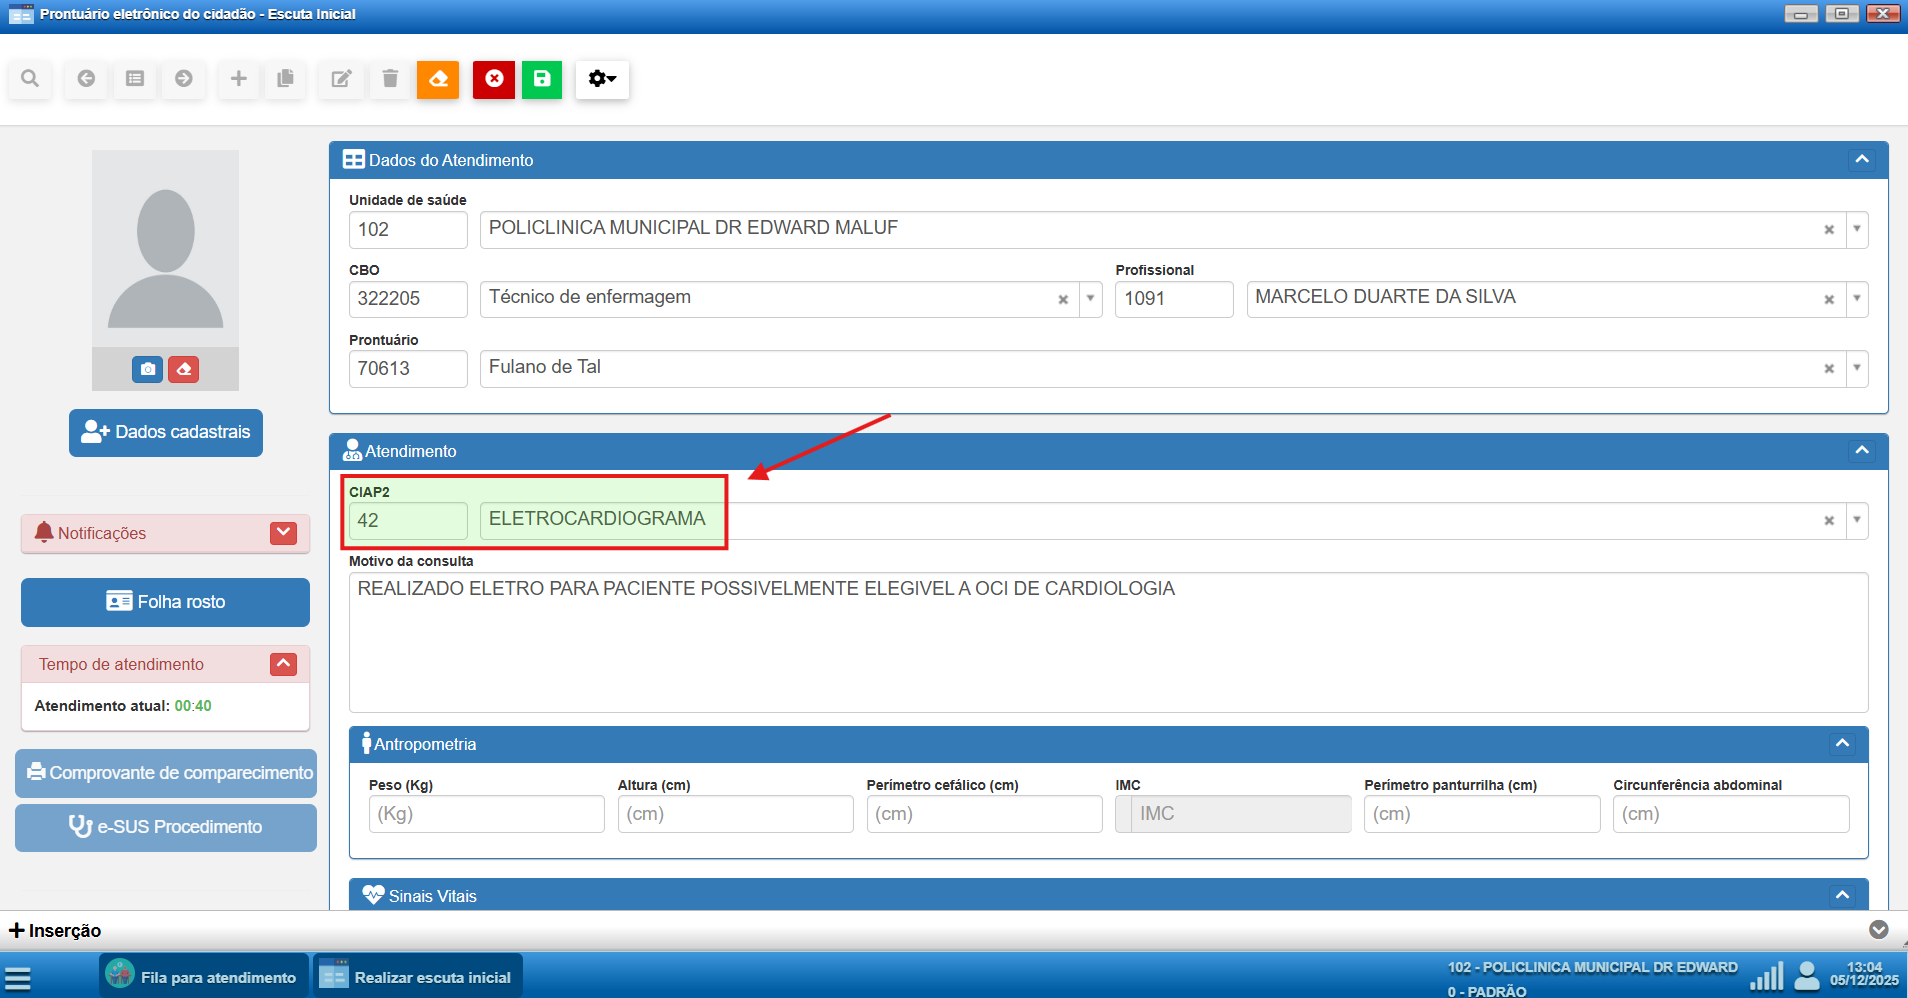Open the gear settings dropdown

[602, 79]
